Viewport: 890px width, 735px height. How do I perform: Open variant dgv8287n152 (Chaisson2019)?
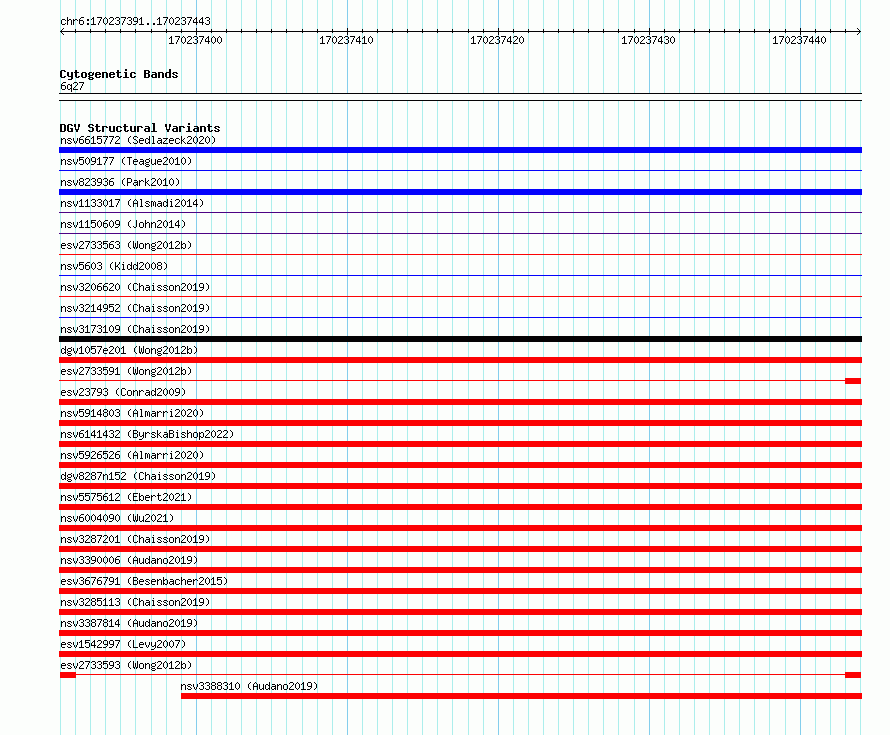coord(138,476)
